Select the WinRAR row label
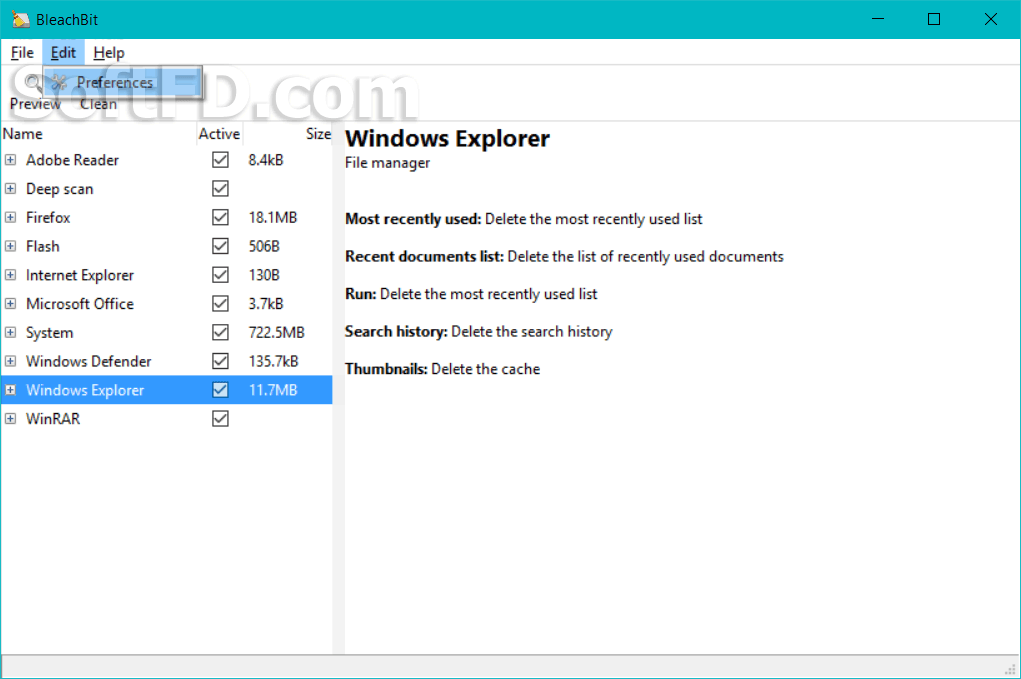The height and width of the screenshot is (679, 1021). pos(53,419)
